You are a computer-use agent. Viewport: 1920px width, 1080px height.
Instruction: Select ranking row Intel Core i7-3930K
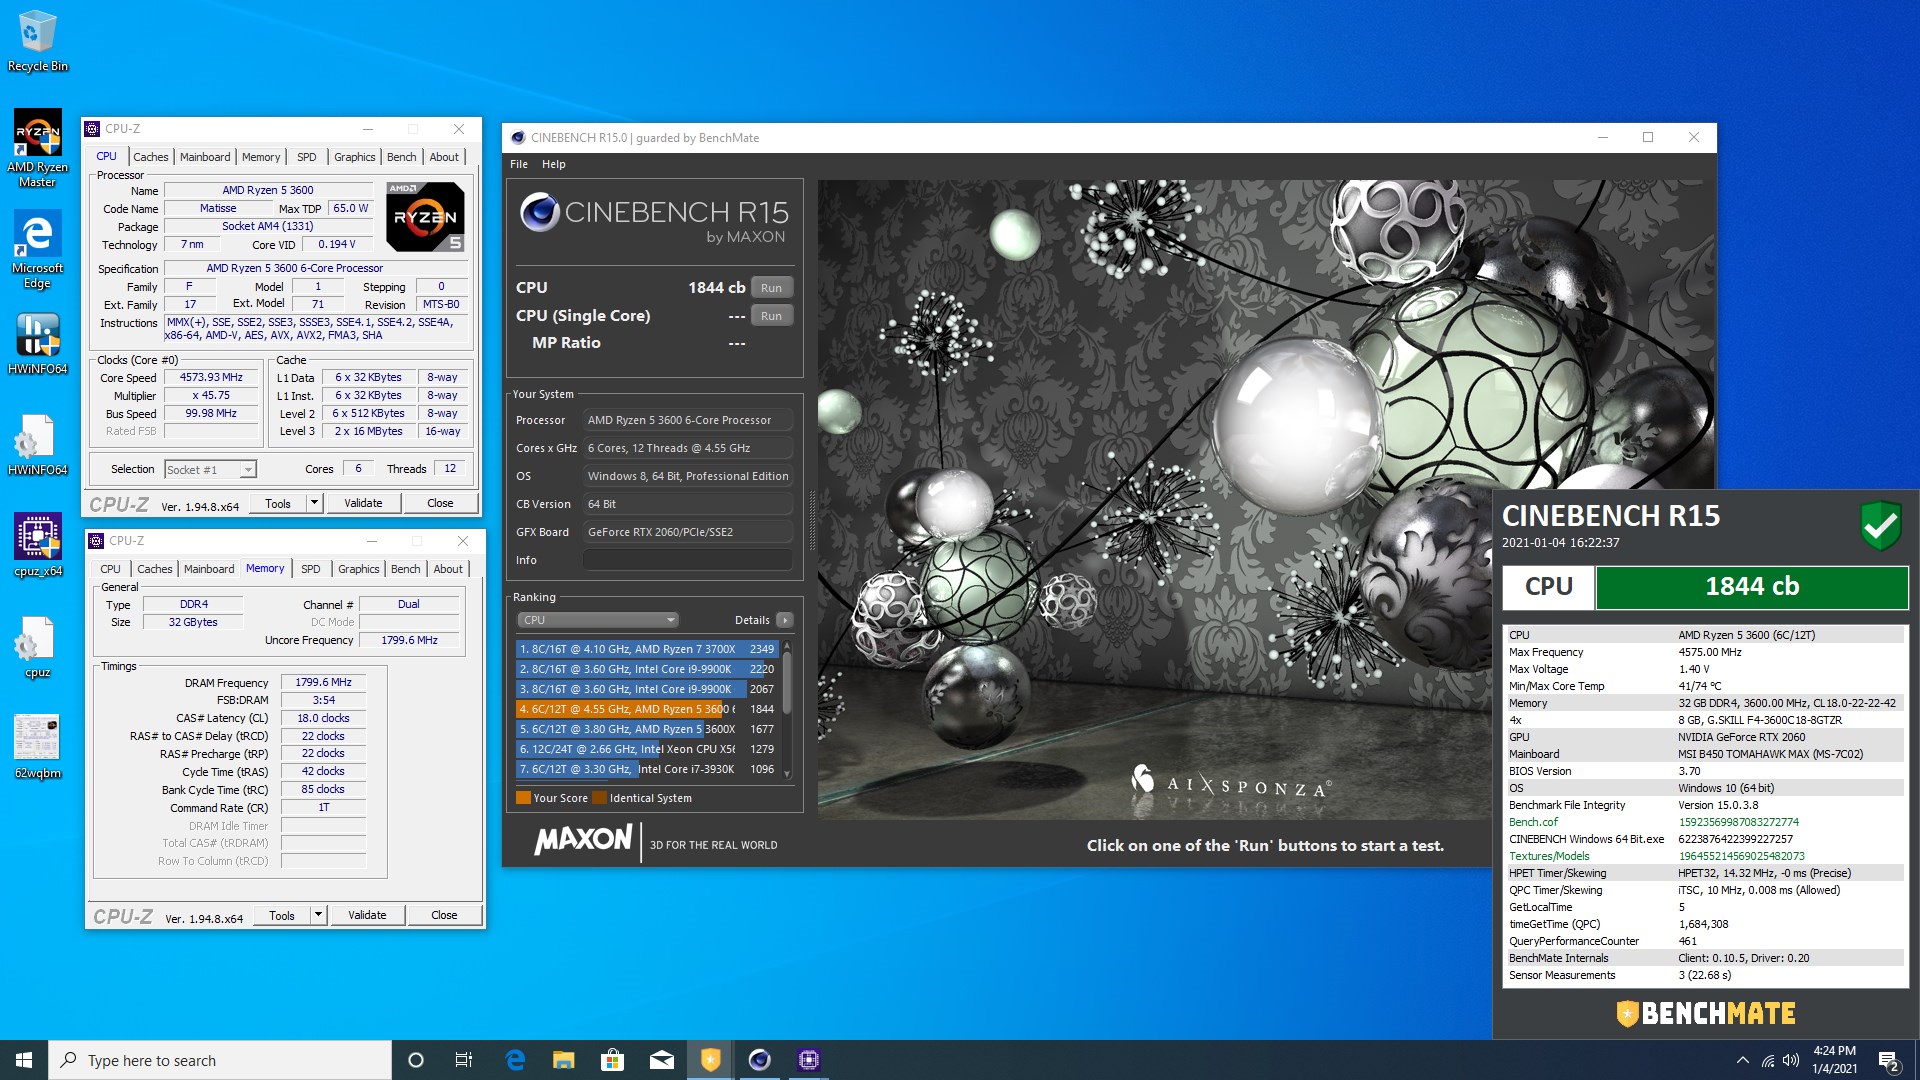(x=647, y=769)
